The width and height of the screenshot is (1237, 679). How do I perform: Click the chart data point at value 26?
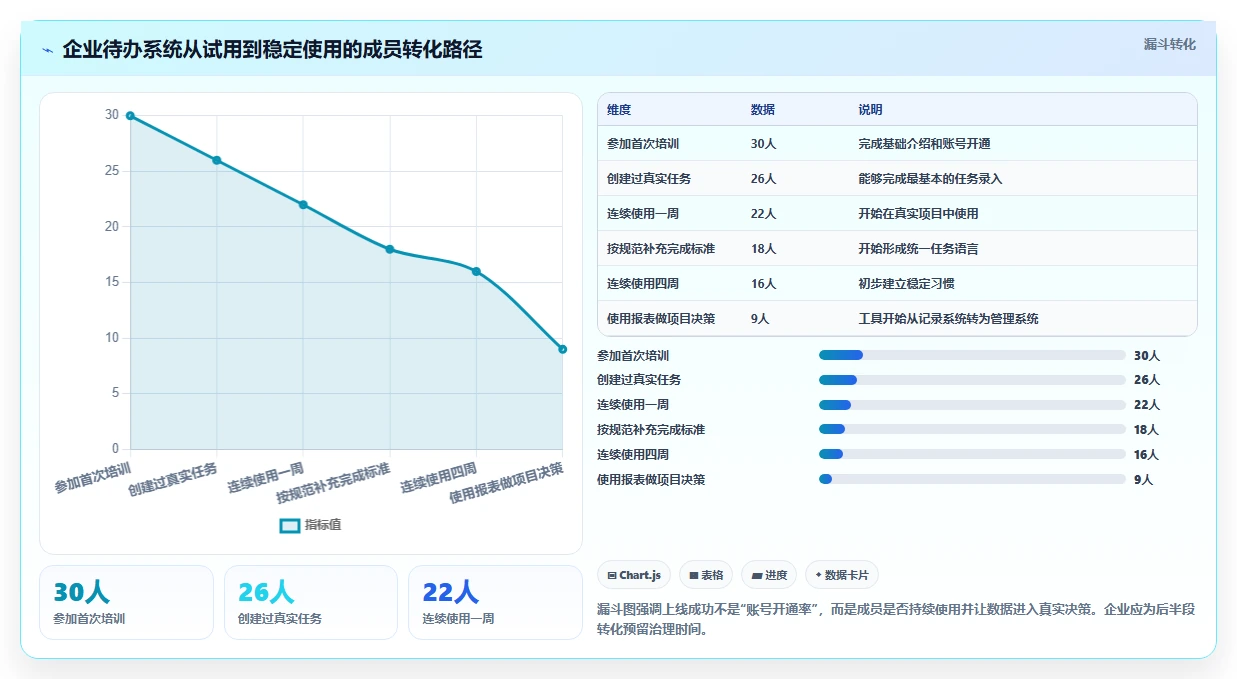[x=217, y=160]
